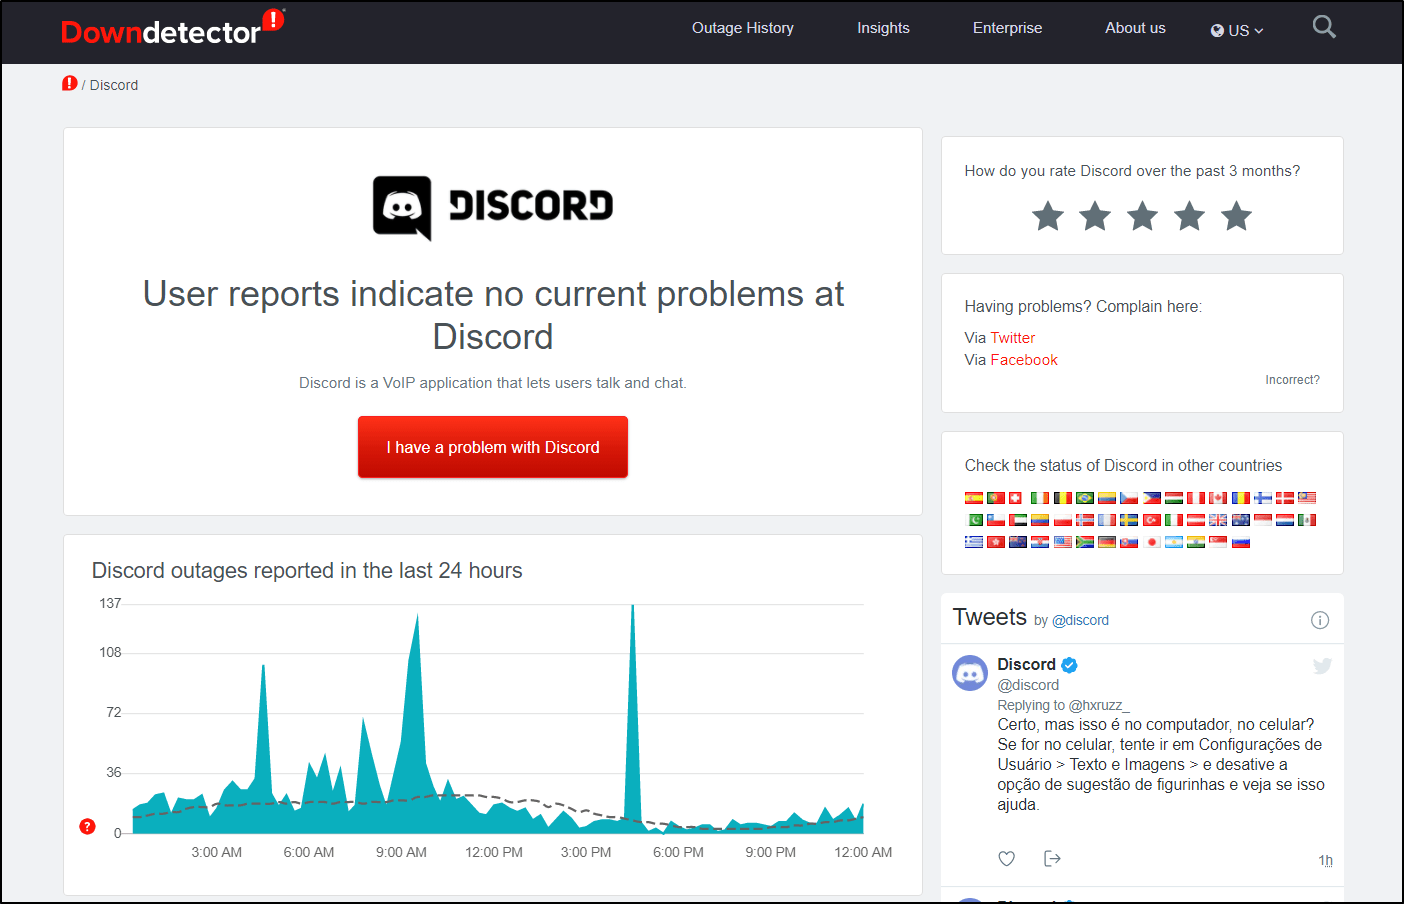Screen dimensions: 1404x904
Task: Select the Mexico flag
Action: (1307, 520)
